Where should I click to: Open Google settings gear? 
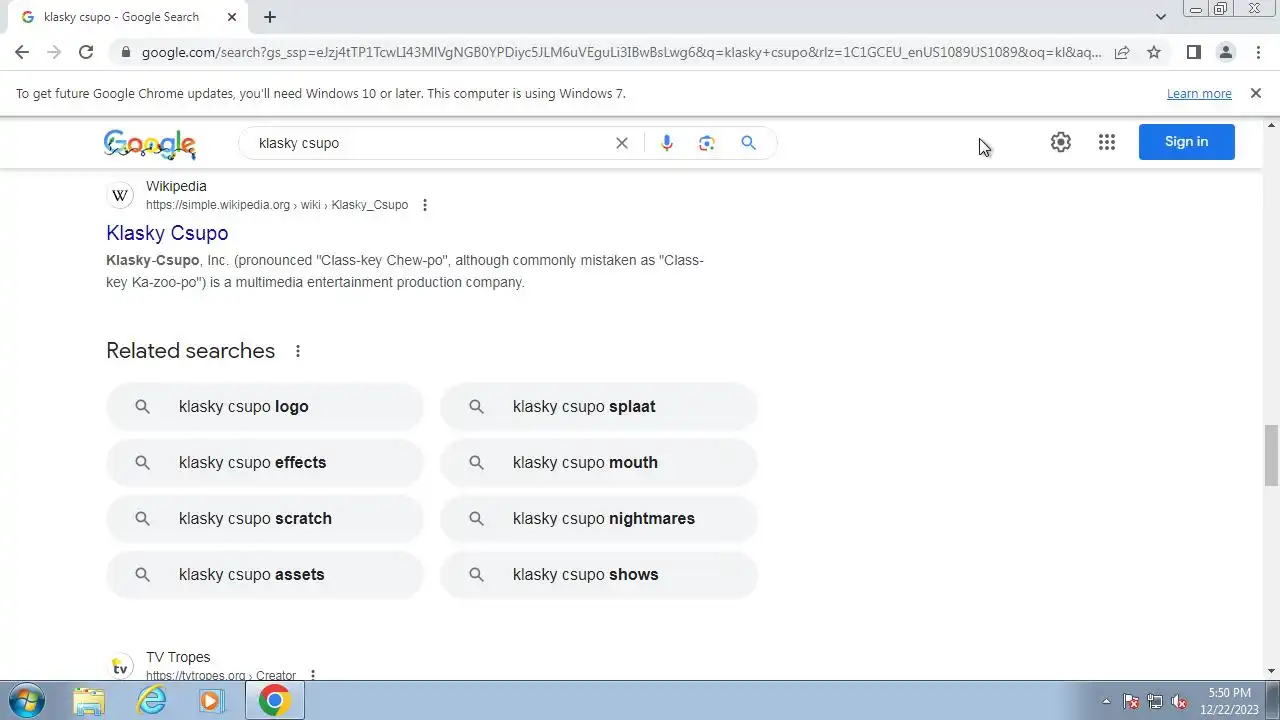(x=1061, y=142)
